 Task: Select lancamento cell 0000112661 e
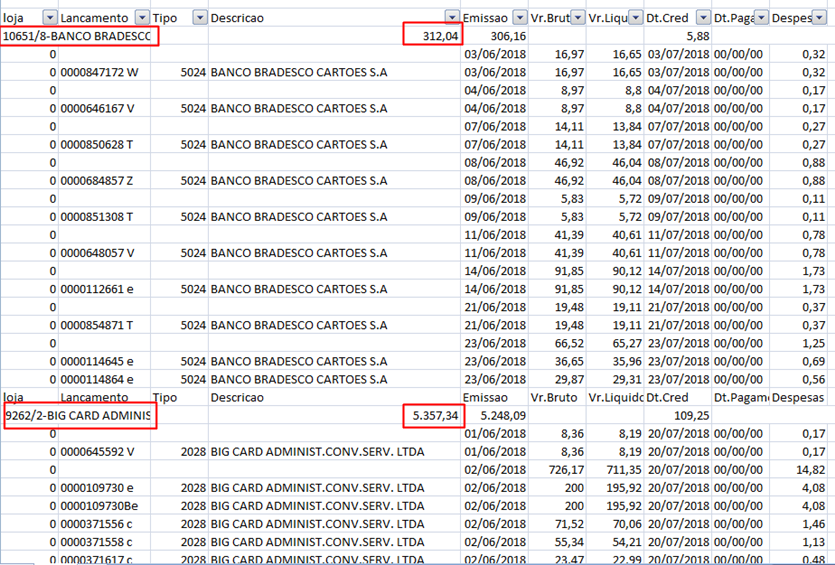click(104, 289)
